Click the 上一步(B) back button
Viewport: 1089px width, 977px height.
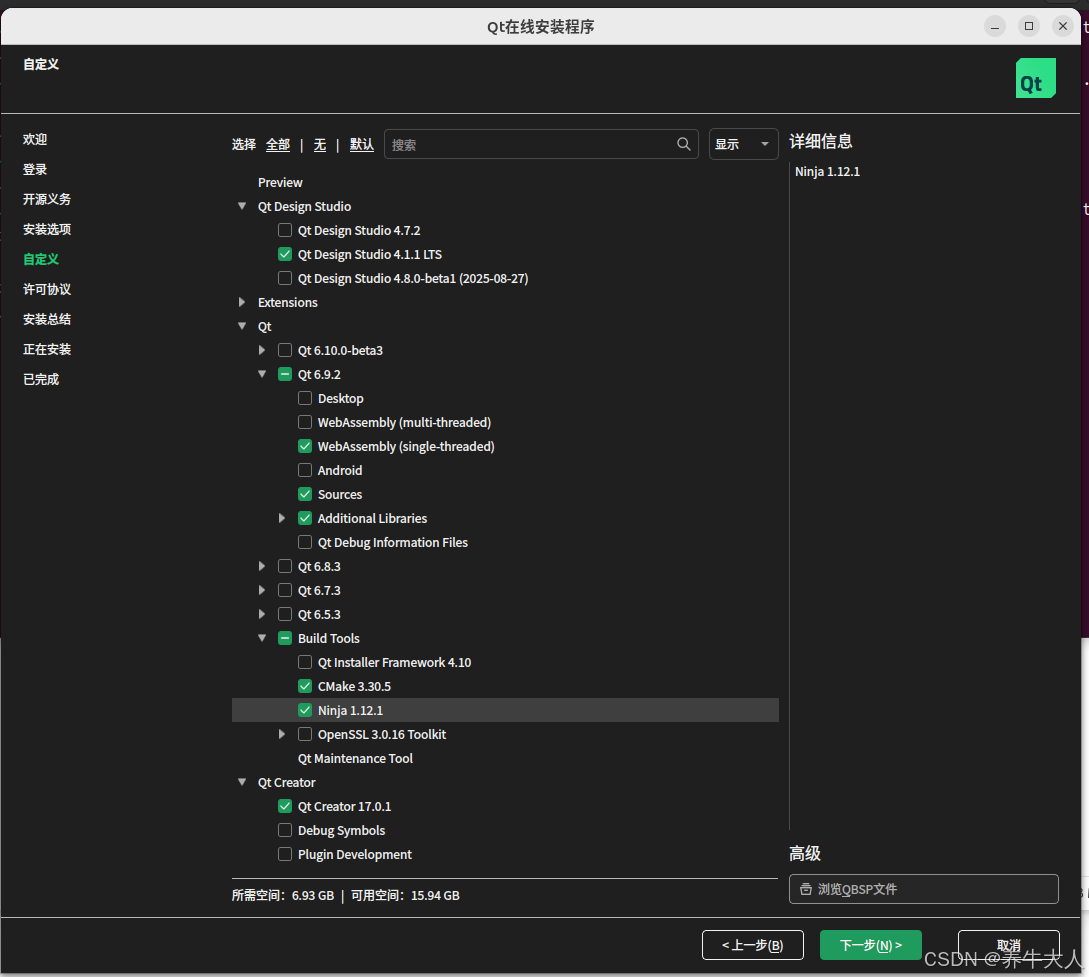pyautogui.click(x=753, y=945)
